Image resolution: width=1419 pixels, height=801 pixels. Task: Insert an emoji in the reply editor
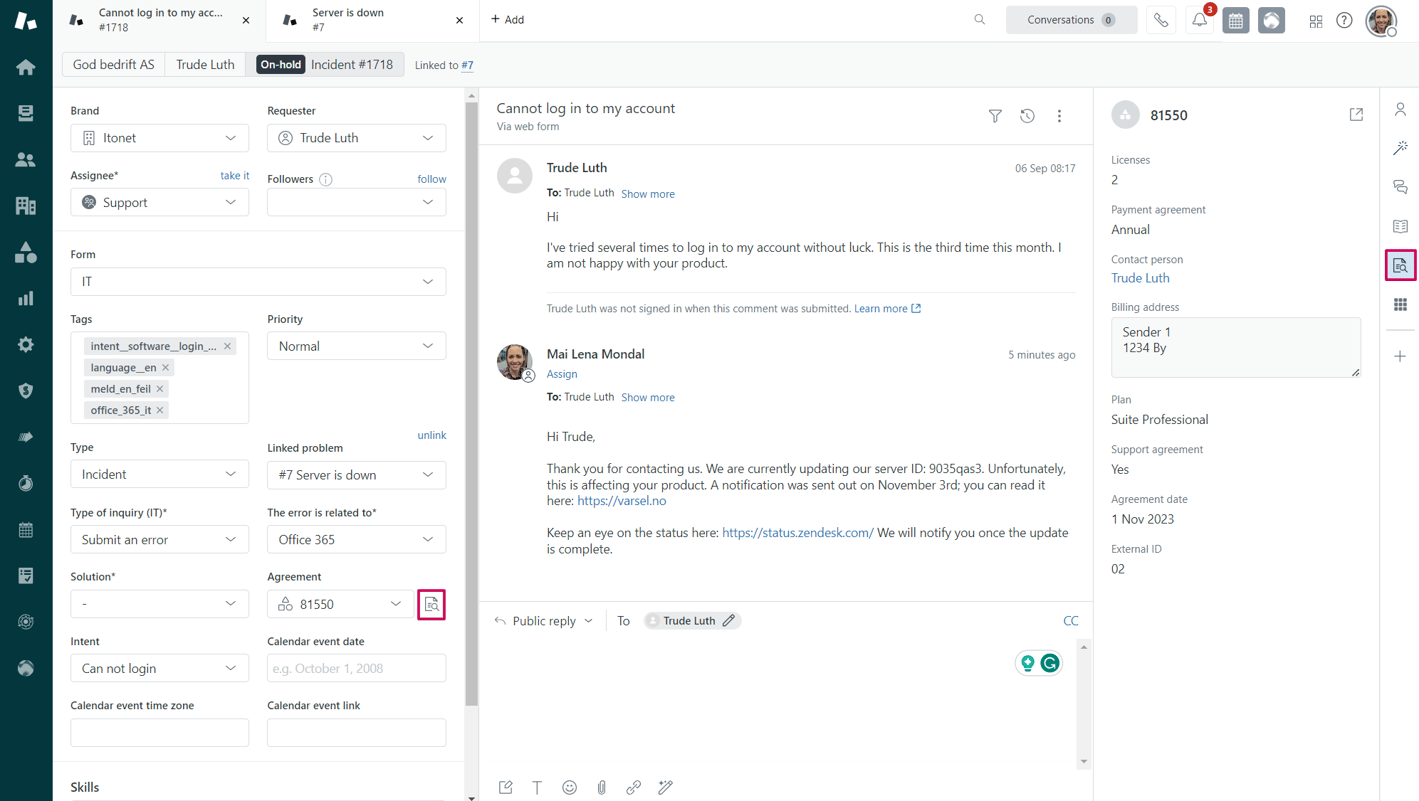coord(569,787)
